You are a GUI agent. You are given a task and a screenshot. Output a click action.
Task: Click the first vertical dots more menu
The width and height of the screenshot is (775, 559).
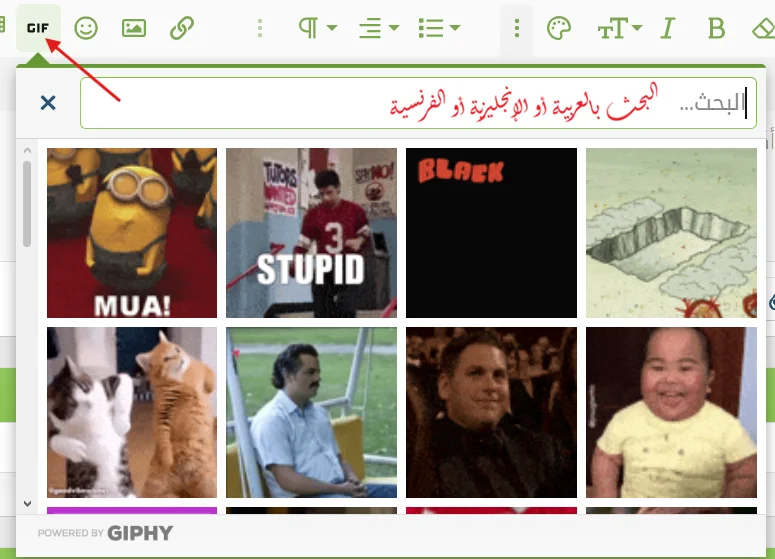[260, 28]
